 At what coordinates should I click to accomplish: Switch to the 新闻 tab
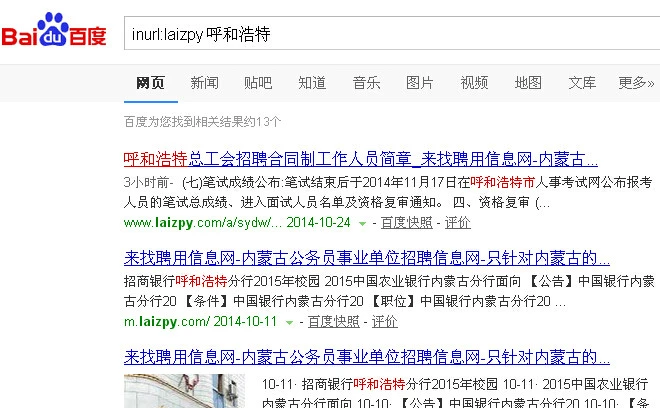(204, 83)
